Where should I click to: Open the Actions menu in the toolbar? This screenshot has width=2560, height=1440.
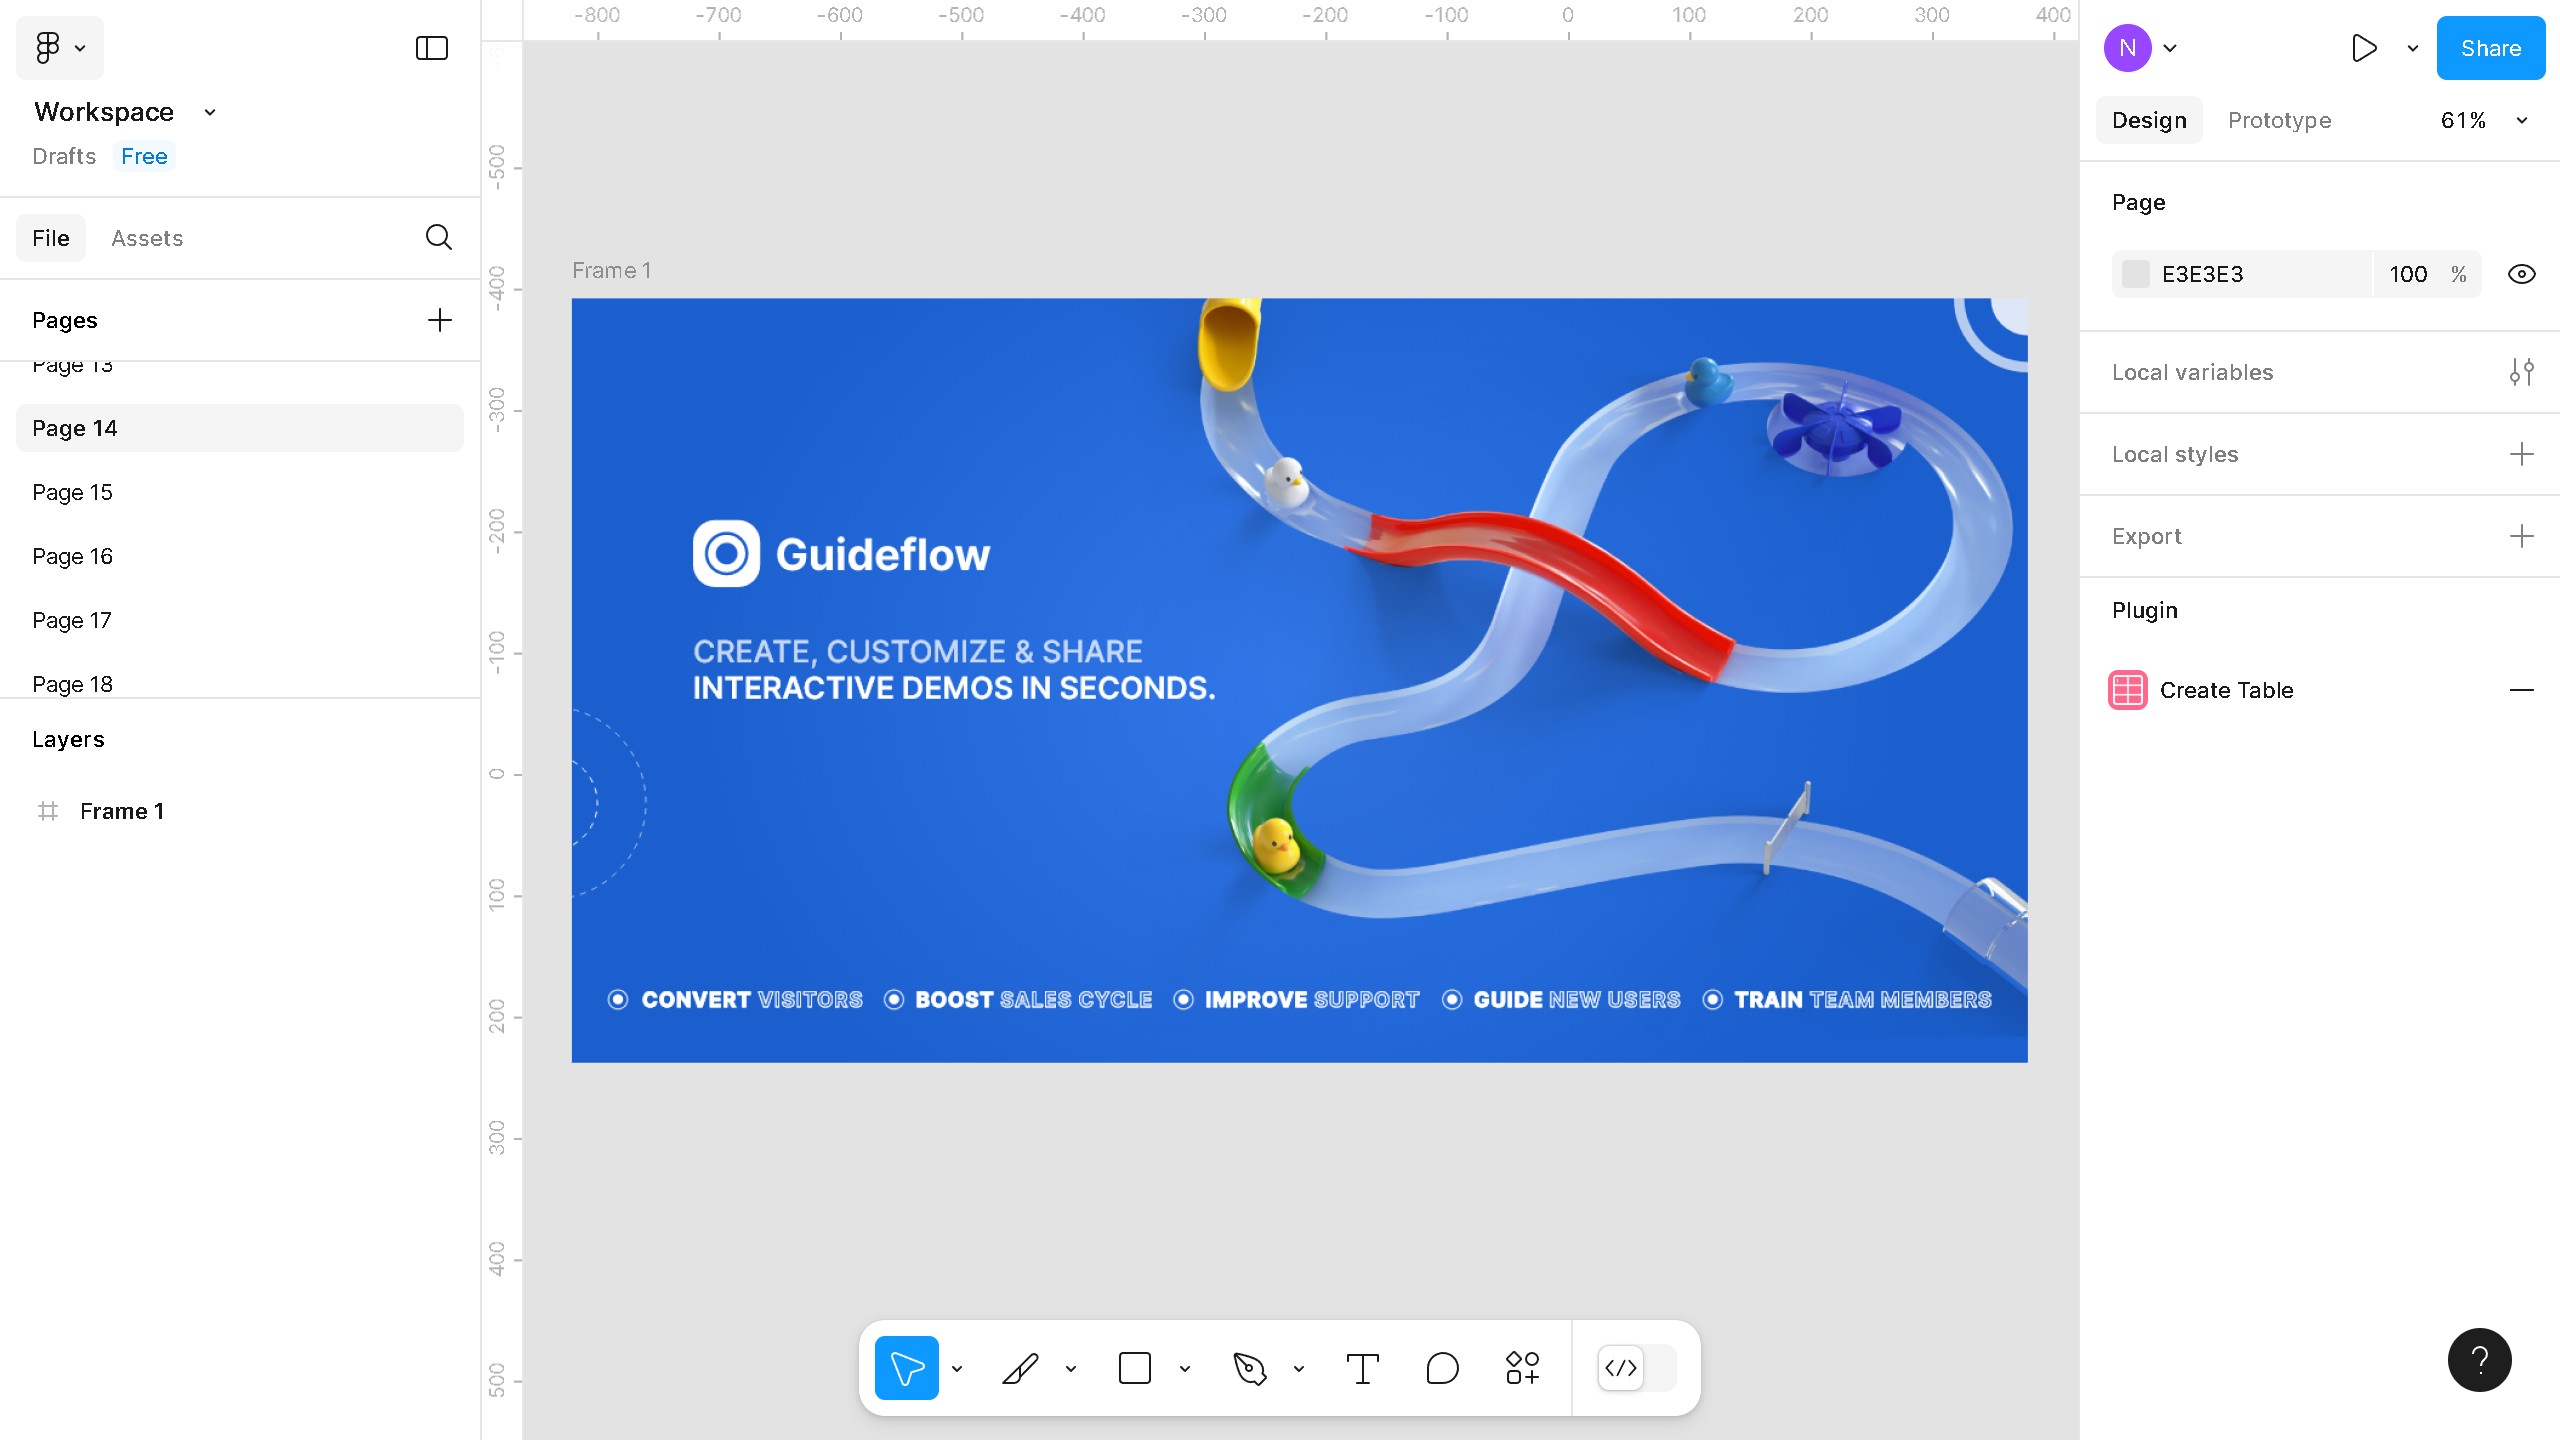[1520, 1368]
